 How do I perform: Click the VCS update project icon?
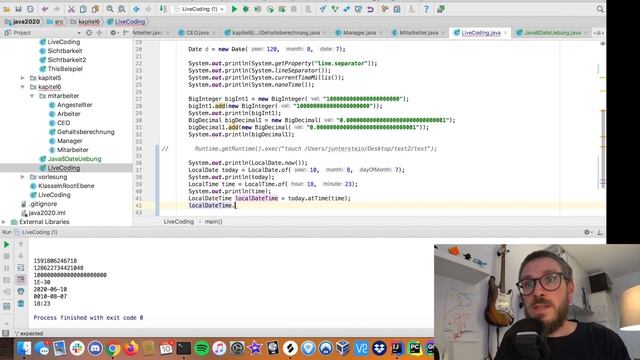click(323, 9)
